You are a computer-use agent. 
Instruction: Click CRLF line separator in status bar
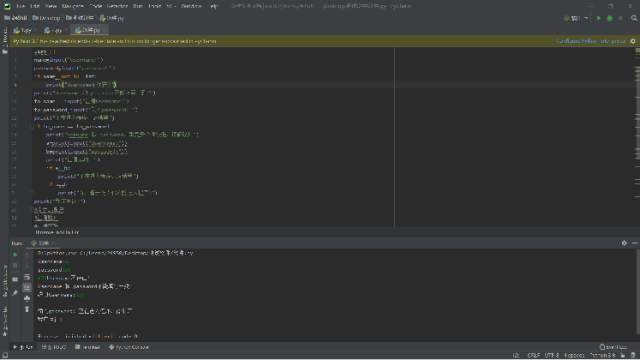[533, 356]
